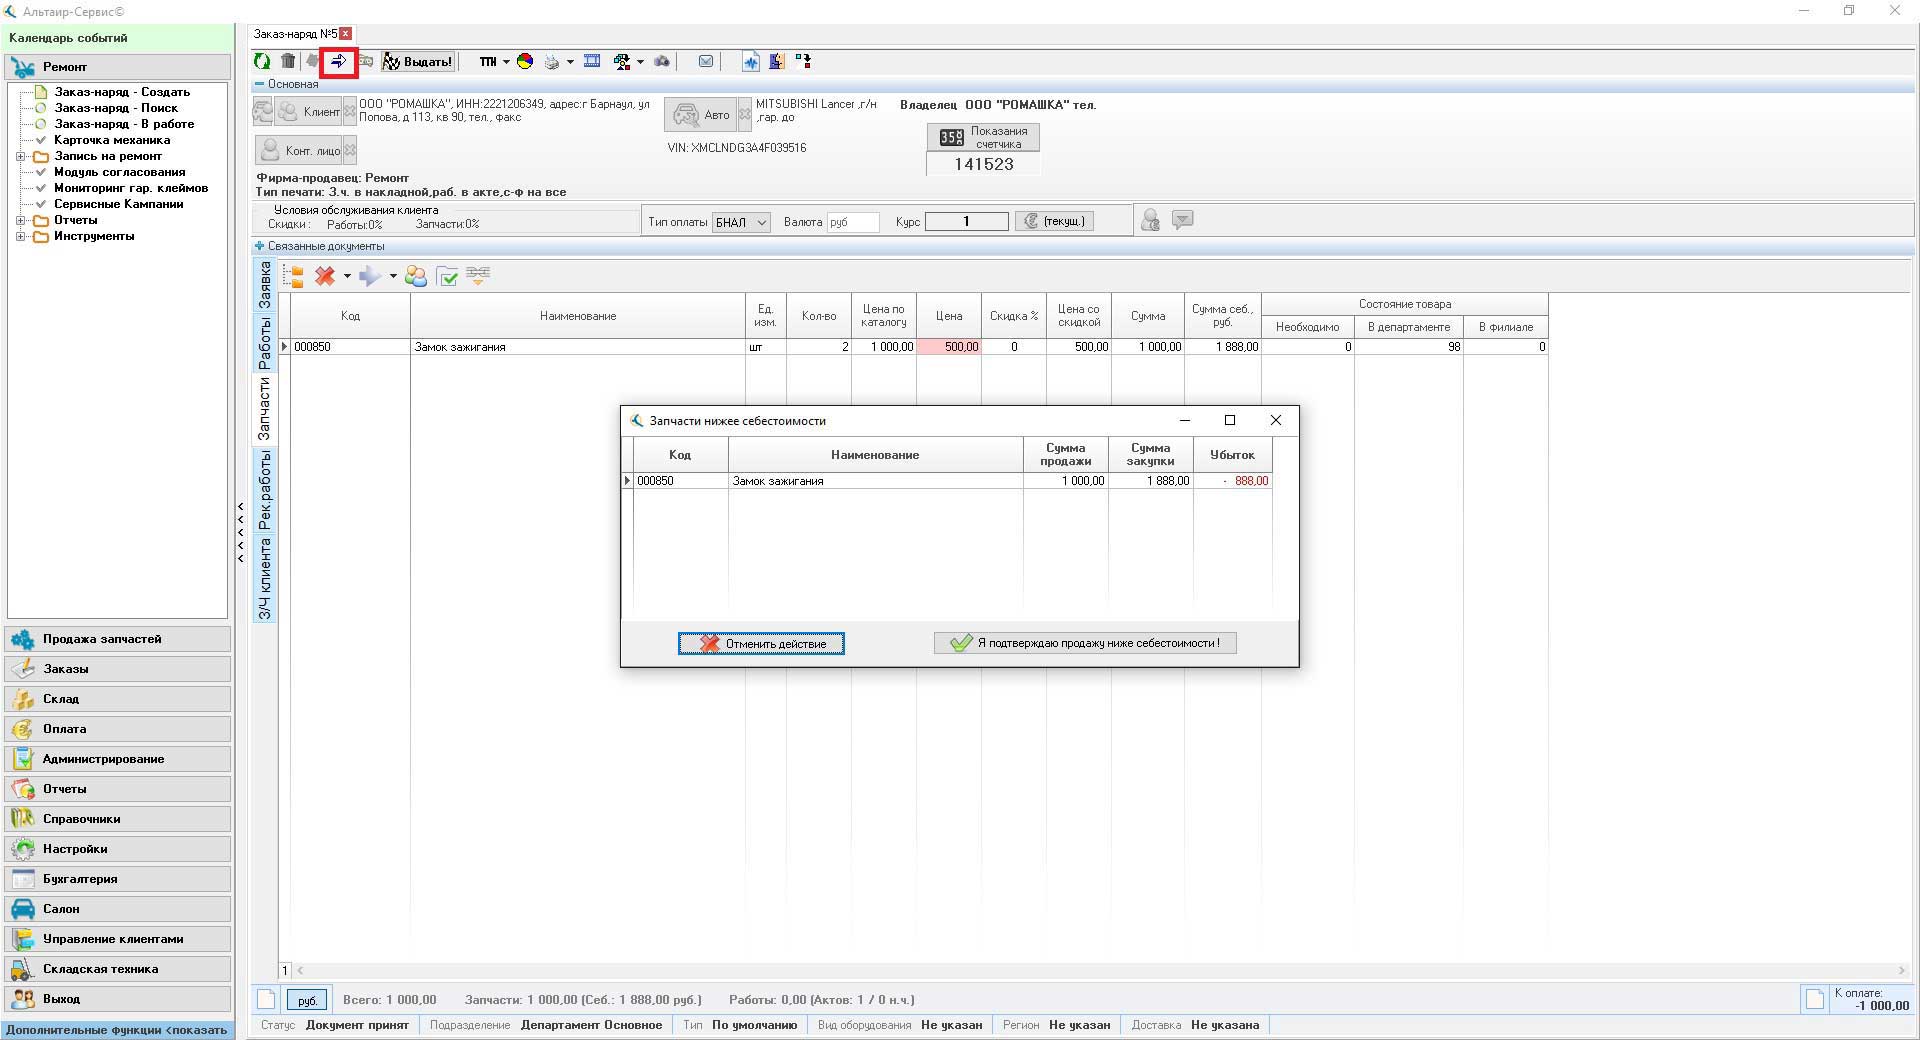This screenshot has height=1040, width=1920.
Task: Switch to the Рек.работы vertical tab
Action: click(x=264, y=490)
